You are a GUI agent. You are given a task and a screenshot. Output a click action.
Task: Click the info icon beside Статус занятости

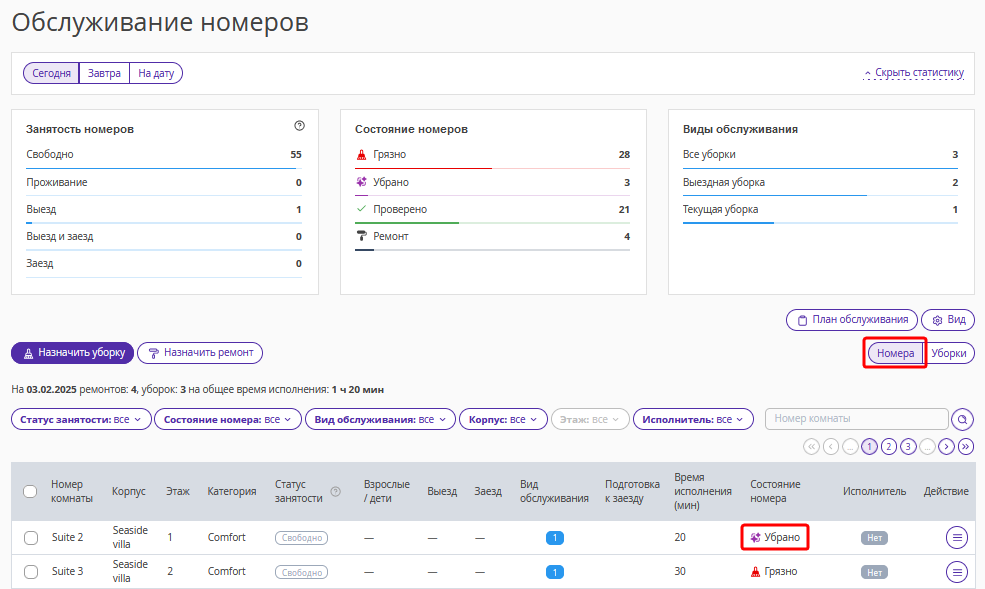(x=336, y=491)
